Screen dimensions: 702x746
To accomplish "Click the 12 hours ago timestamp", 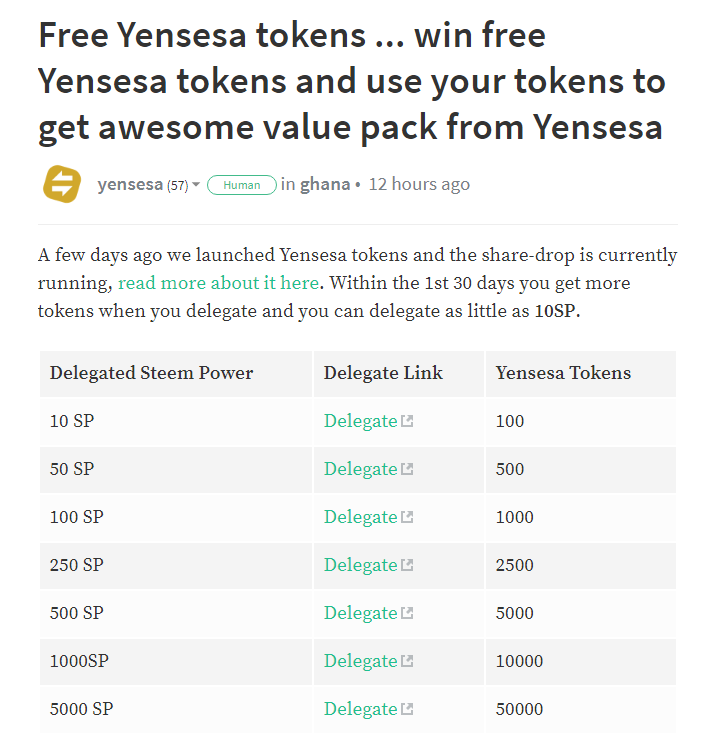I will (x=419, y=184).
